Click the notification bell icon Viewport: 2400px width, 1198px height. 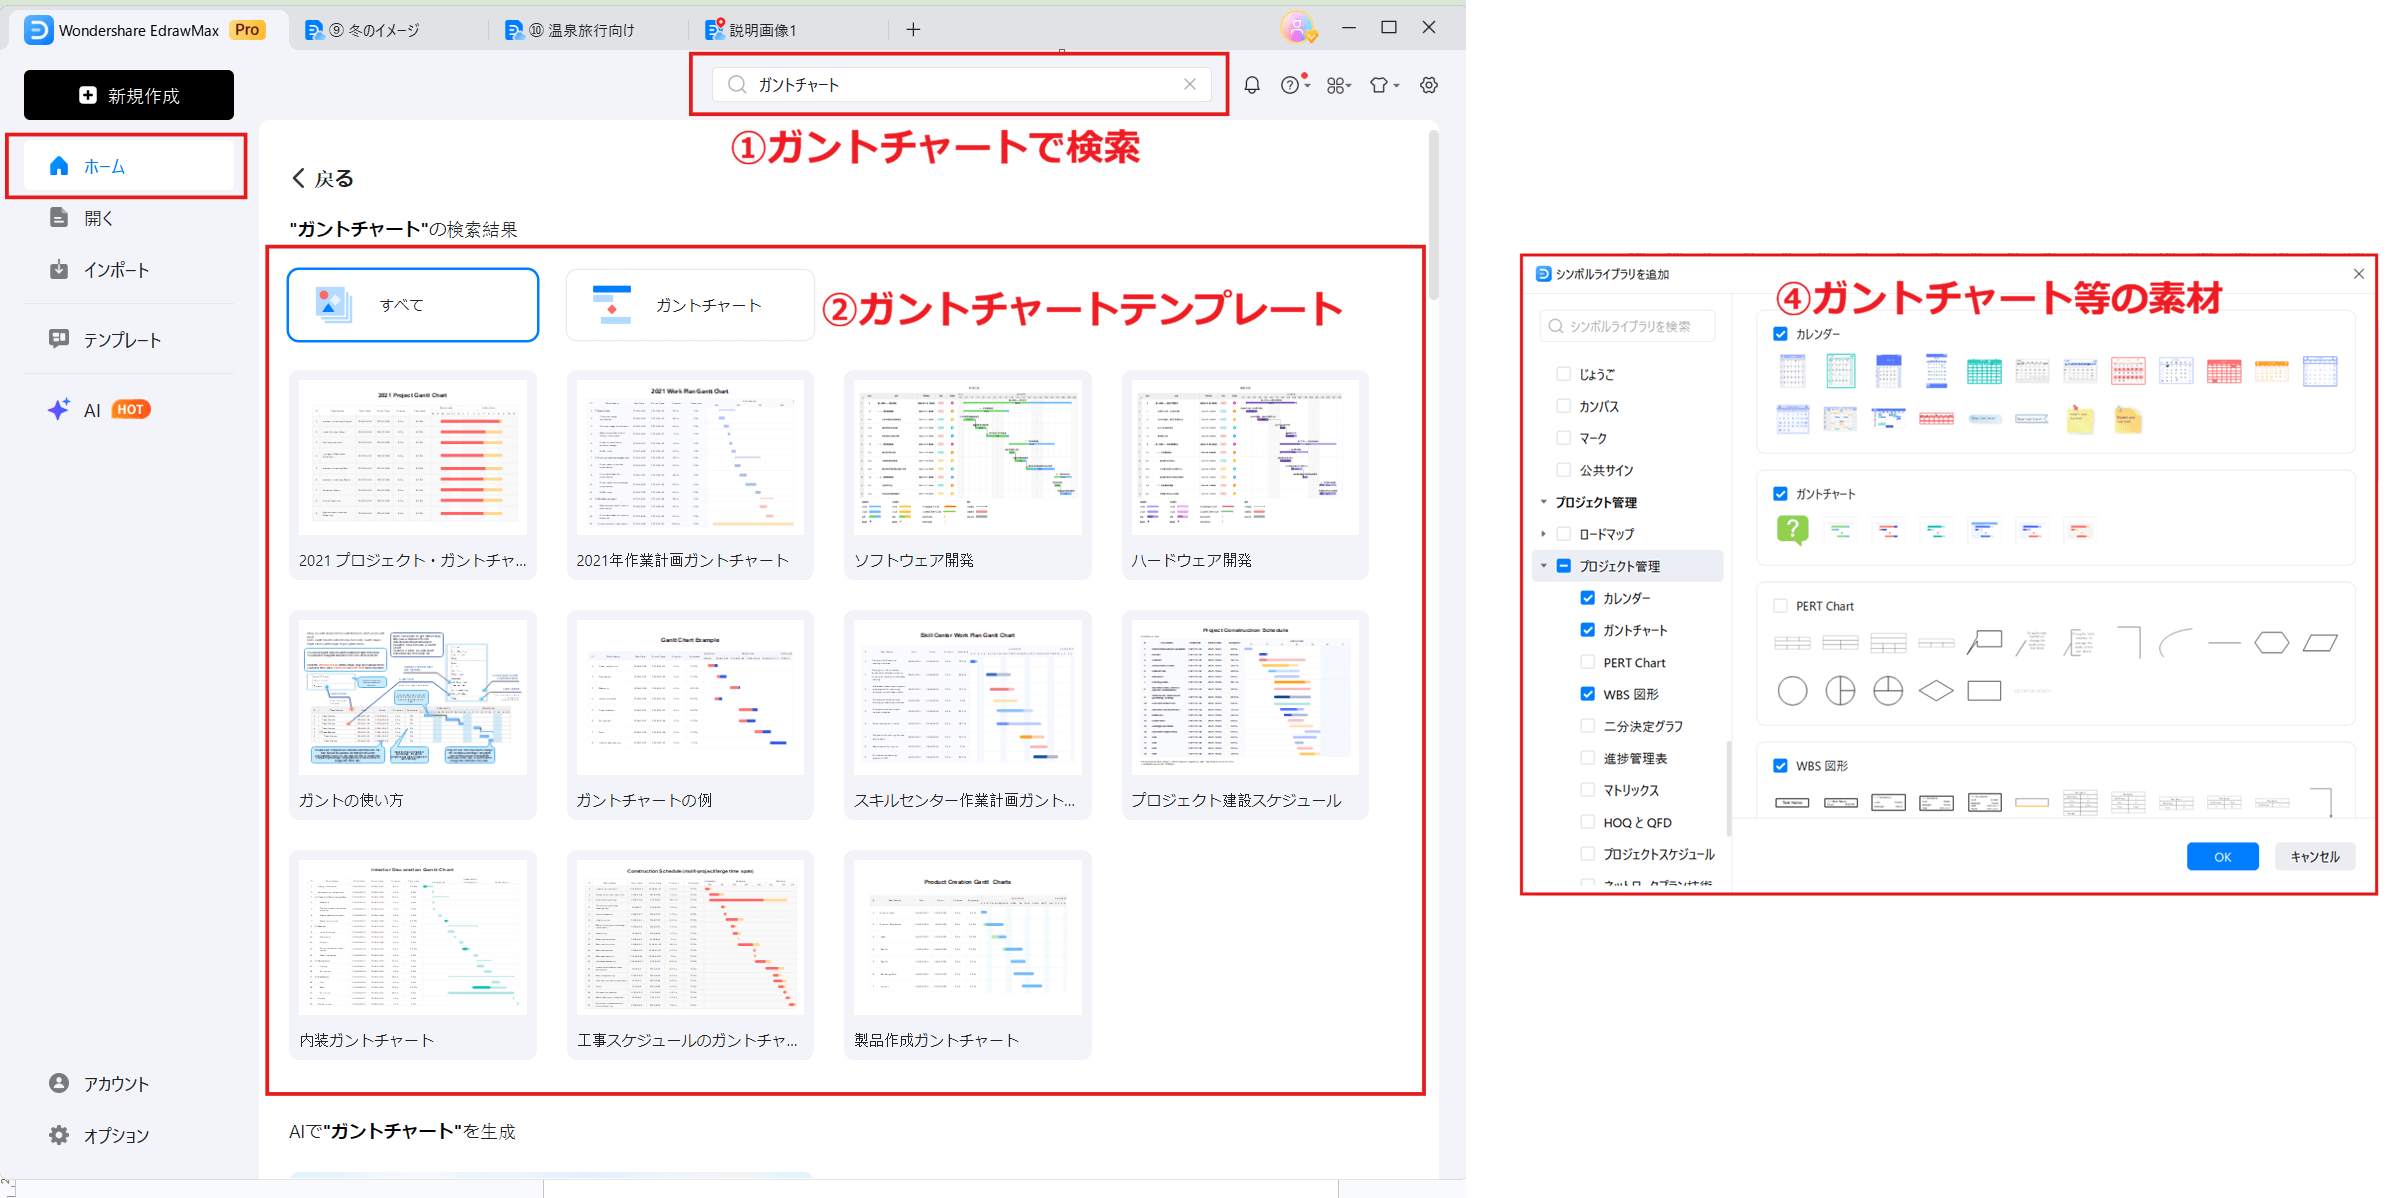click(x=1251, y=85)
